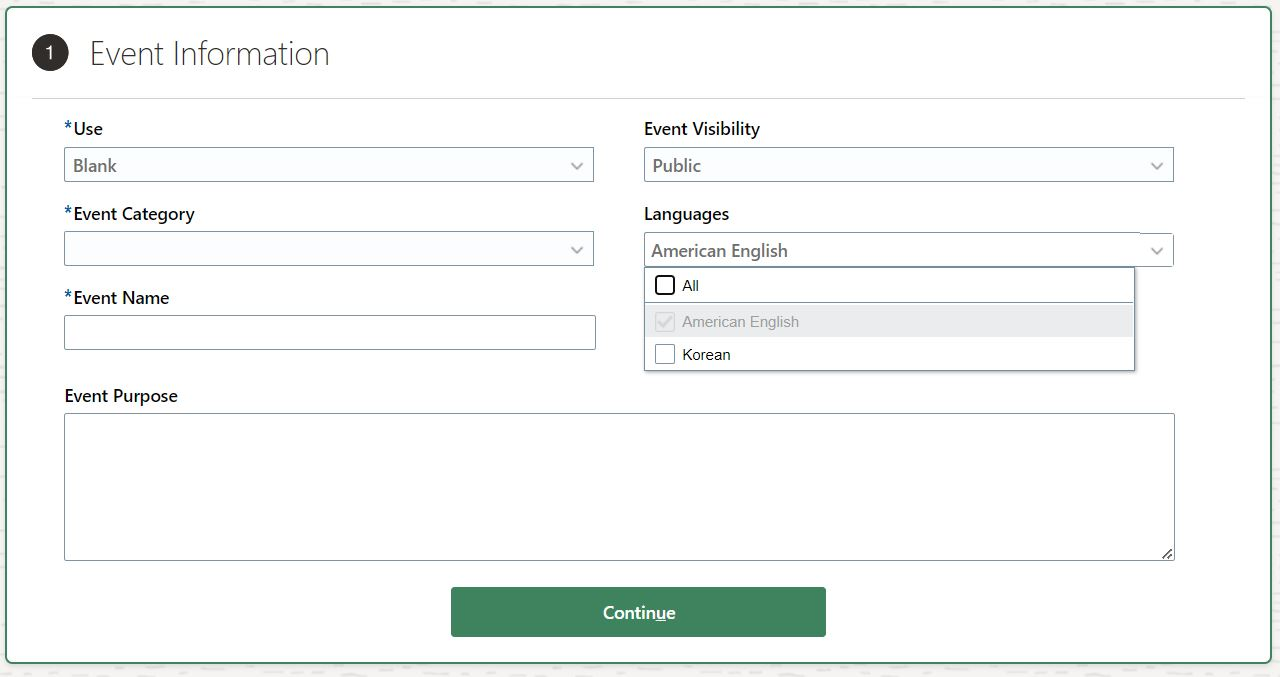
Task: Click the Event Information heading
Action: (210, 54)
